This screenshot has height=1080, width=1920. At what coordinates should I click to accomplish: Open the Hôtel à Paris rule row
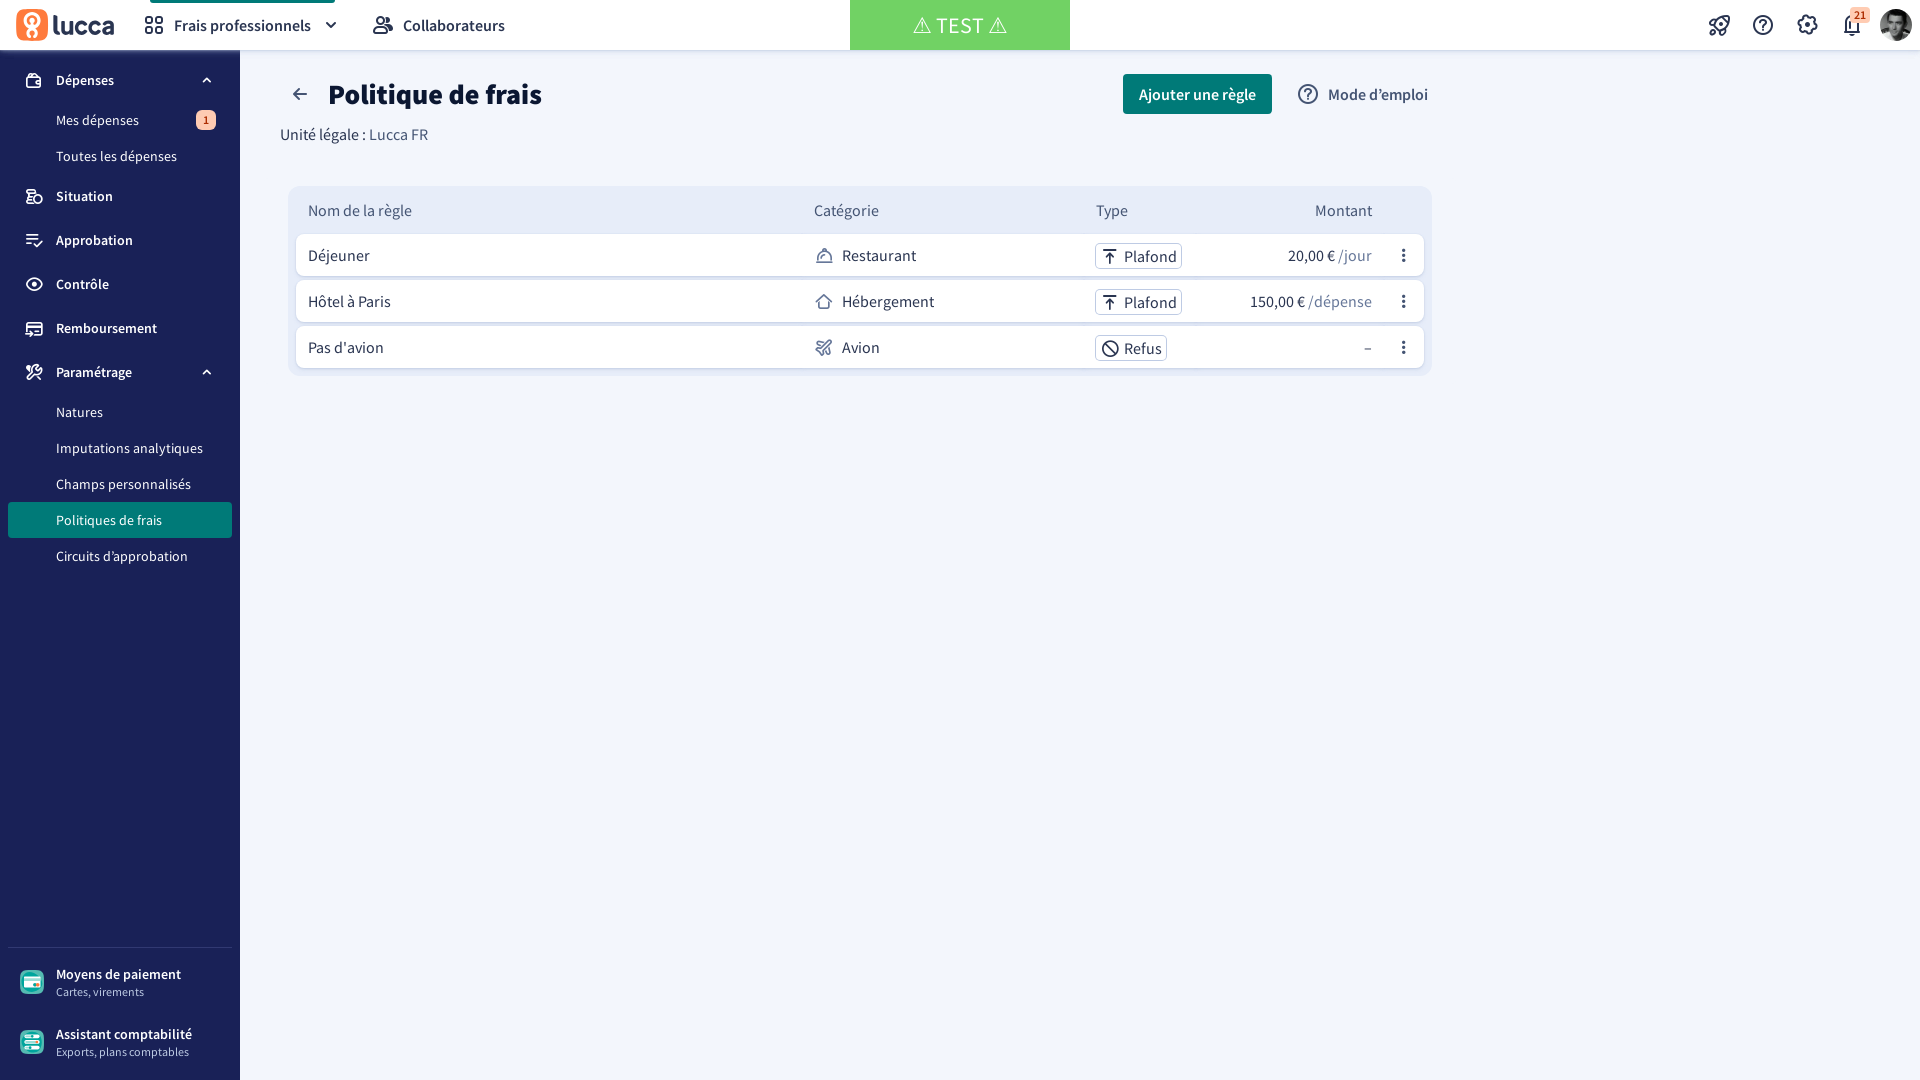(859, 301)
